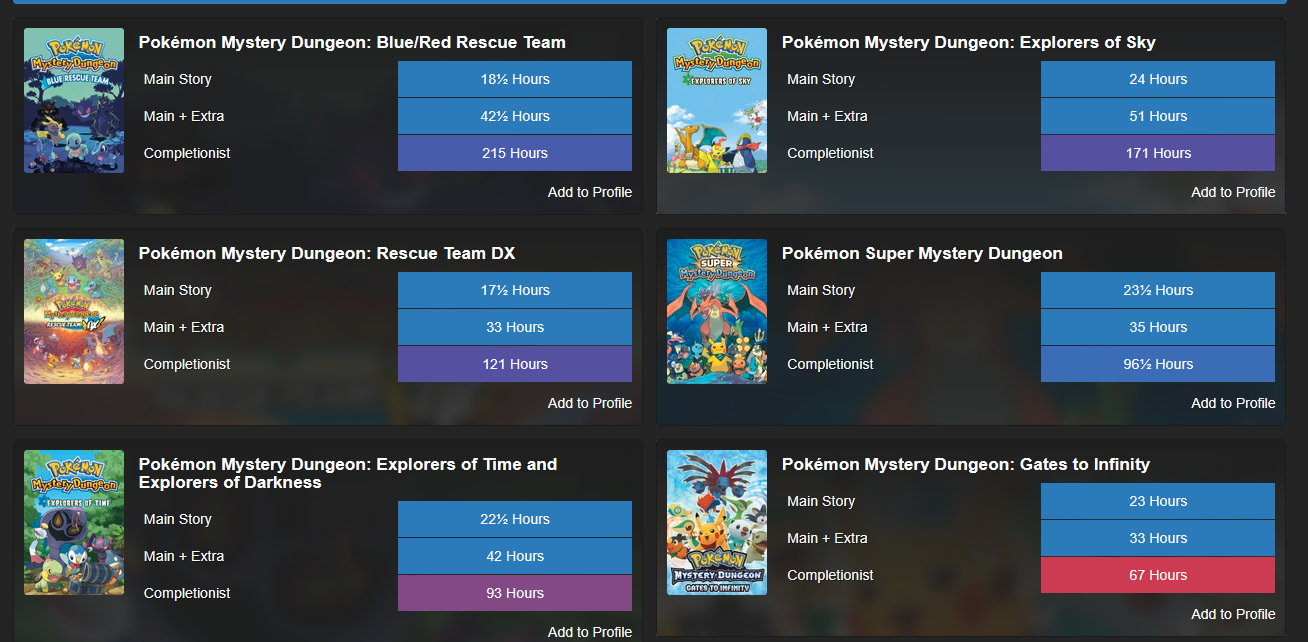
Task: Click Main Story label under Blue/Red Rescue Team
Action: (178, 79)
